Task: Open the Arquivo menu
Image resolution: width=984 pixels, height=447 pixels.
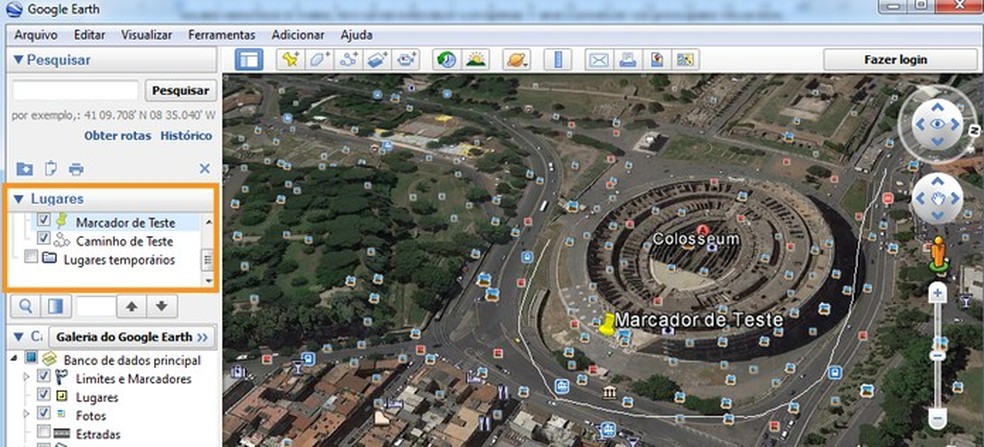Action: click(x=36, y=35)
